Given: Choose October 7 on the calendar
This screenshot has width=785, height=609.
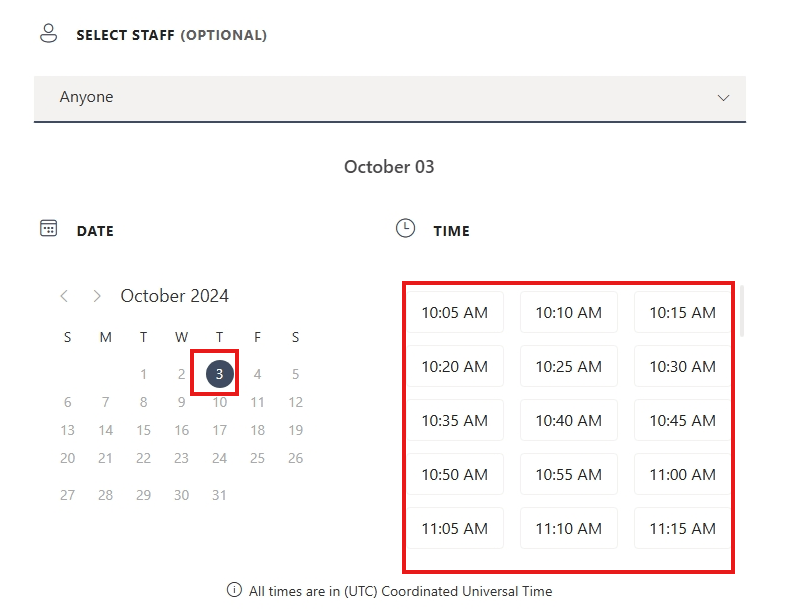Looking at the screenshot, I should tap(105, 402).
